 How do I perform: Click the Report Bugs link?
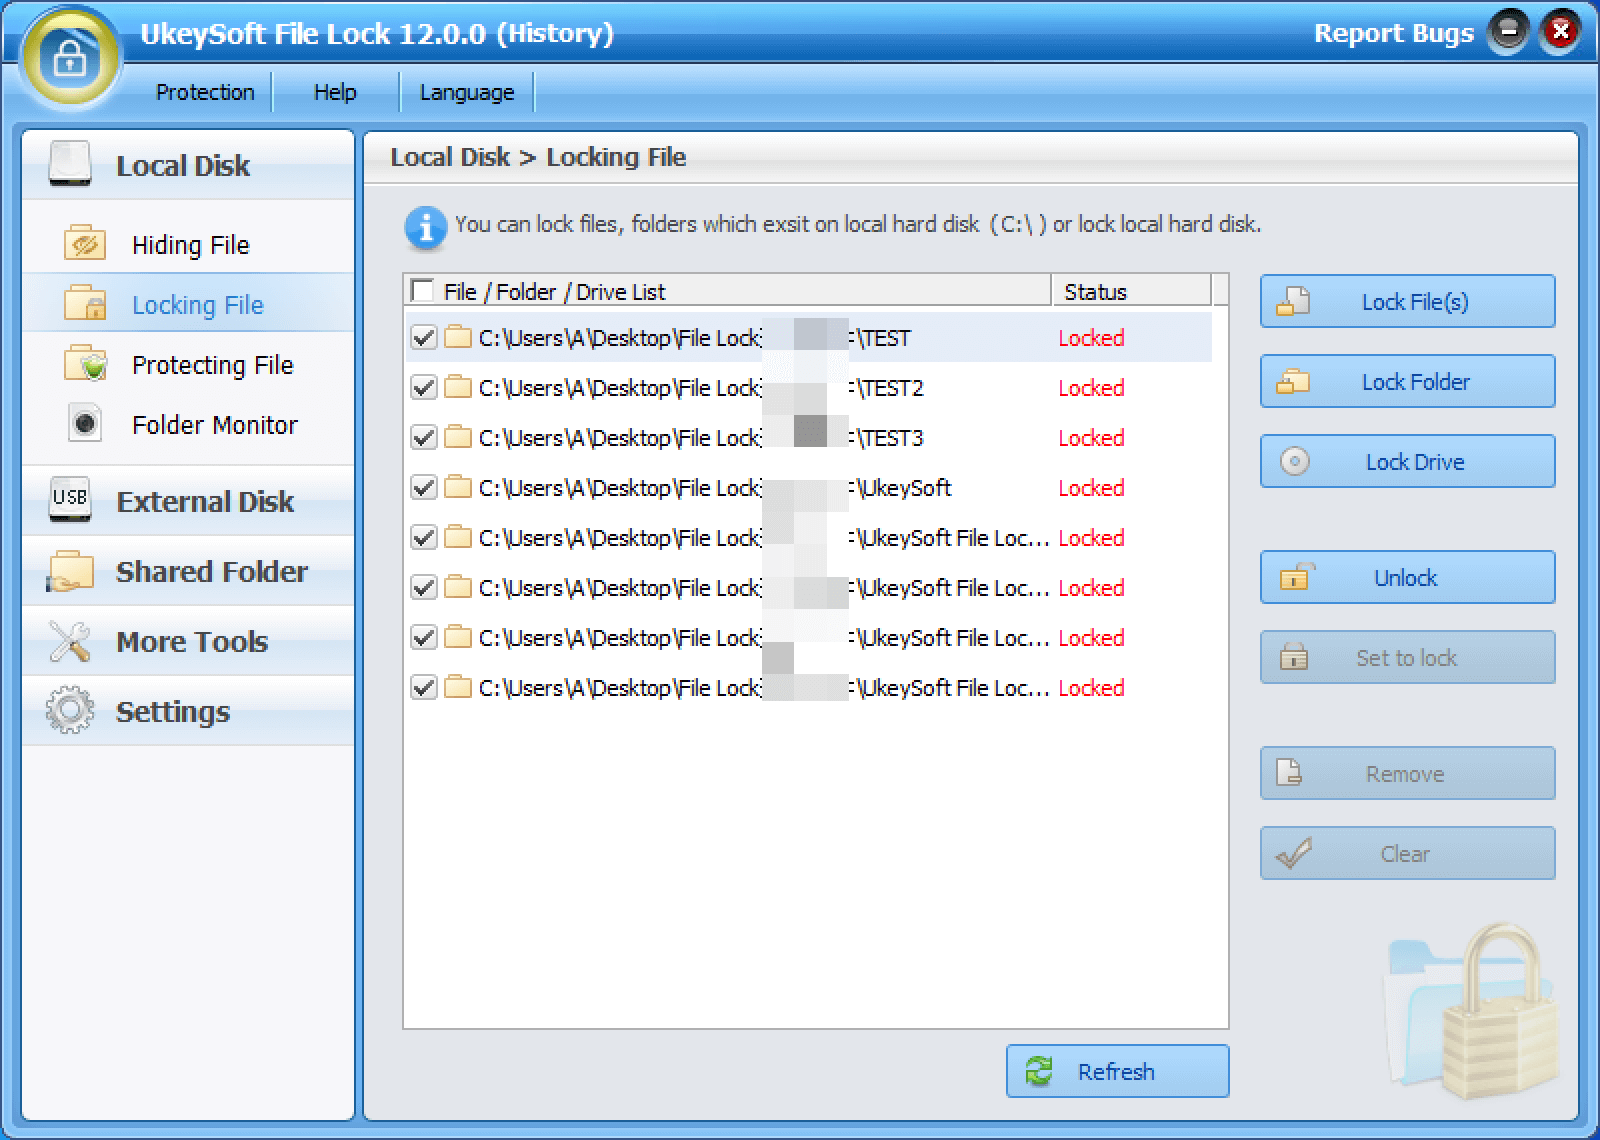pyautogui.click(x=1393, y=33)
